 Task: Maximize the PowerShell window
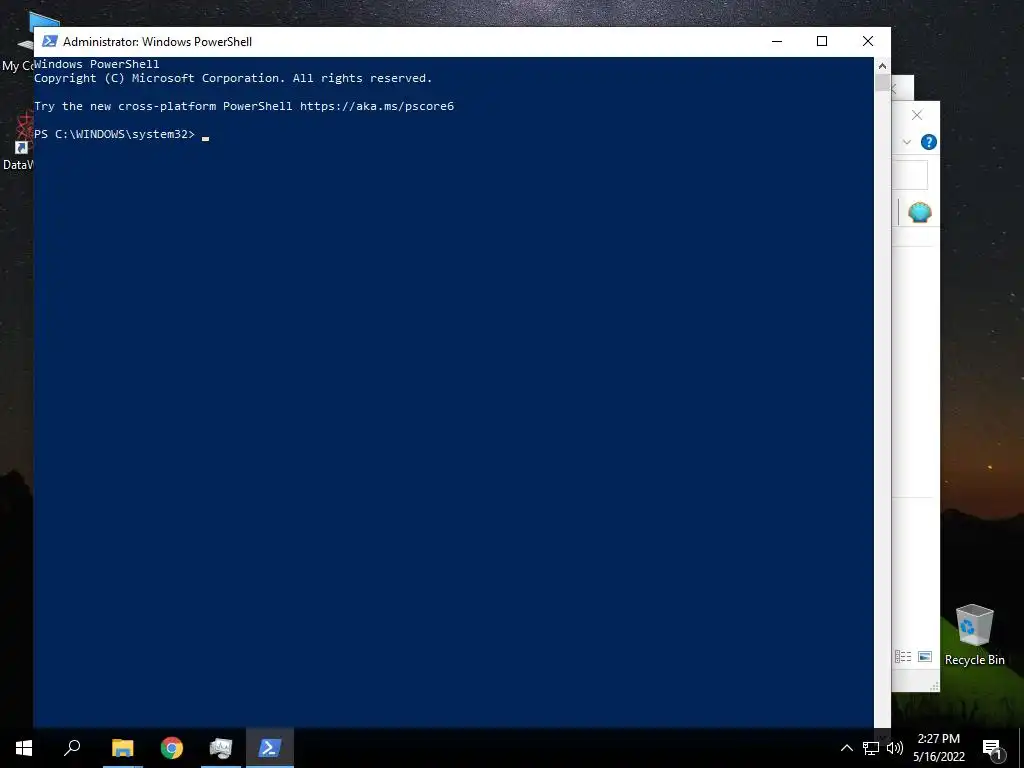822,41
